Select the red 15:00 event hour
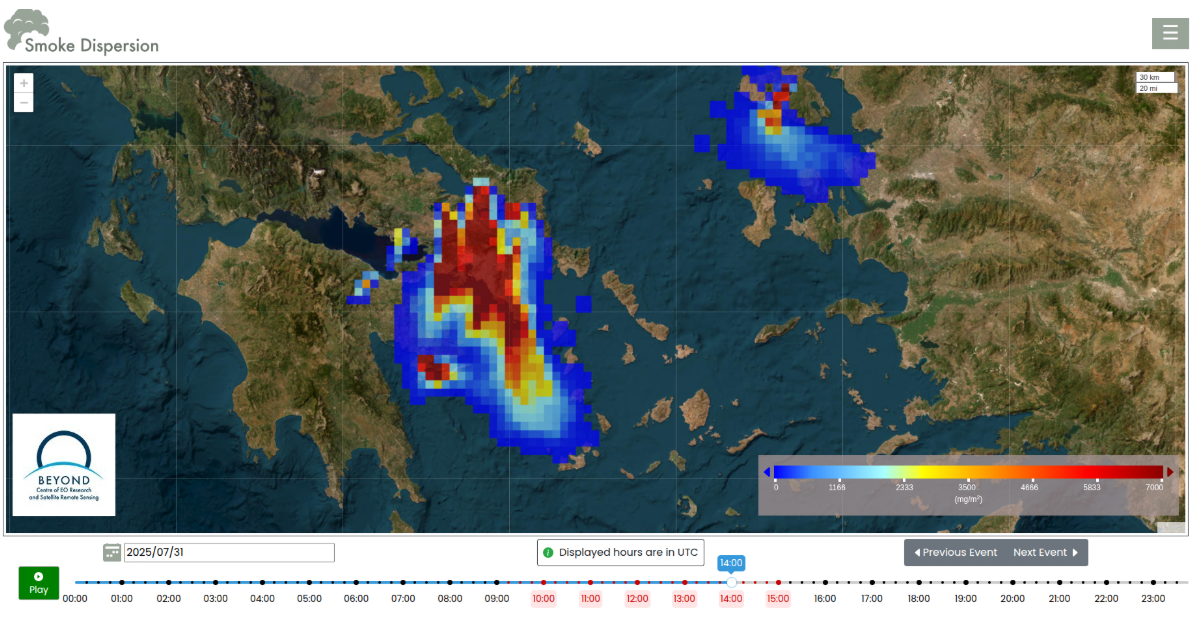Viewport: 1198px width, 618px height. (x=778, y=598)
